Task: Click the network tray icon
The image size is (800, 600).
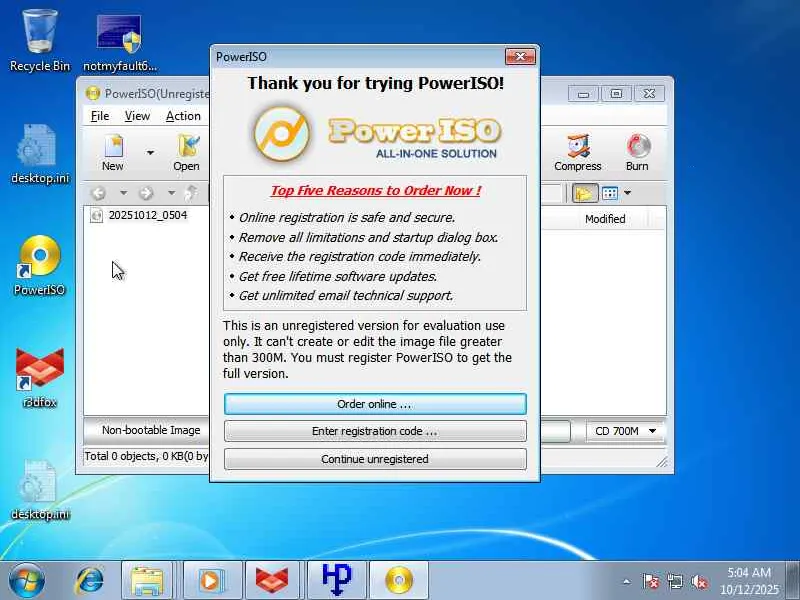Action: click(674, 581)
